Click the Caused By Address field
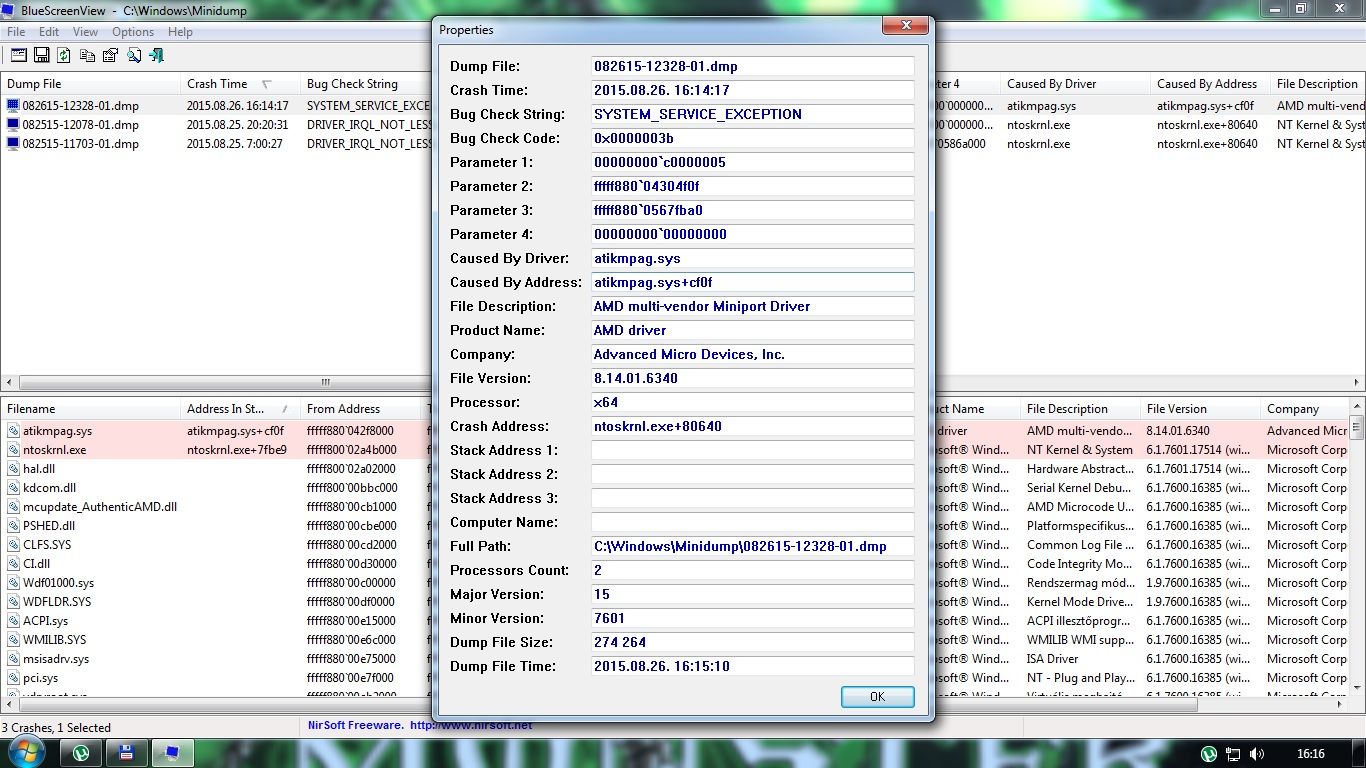 pyautogui.click(x=753, y=282)
